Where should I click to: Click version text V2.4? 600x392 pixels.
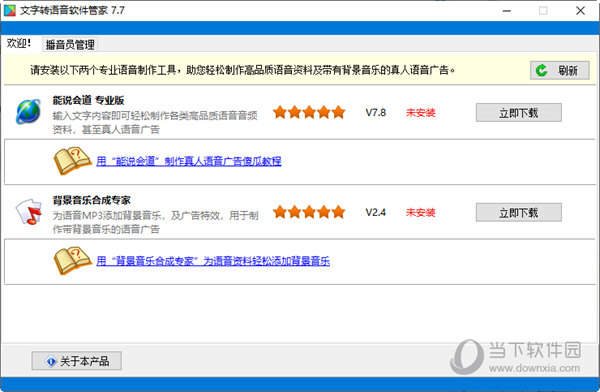tap(376, 212)
